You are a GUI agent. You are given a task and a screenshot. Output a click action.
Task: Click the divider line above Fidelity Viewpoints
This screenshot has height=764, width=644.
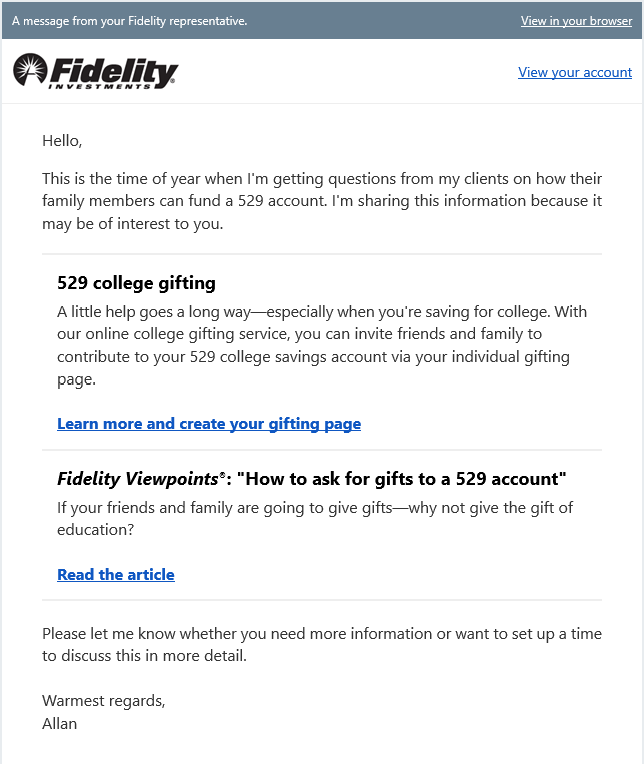(x=322, y=450)
